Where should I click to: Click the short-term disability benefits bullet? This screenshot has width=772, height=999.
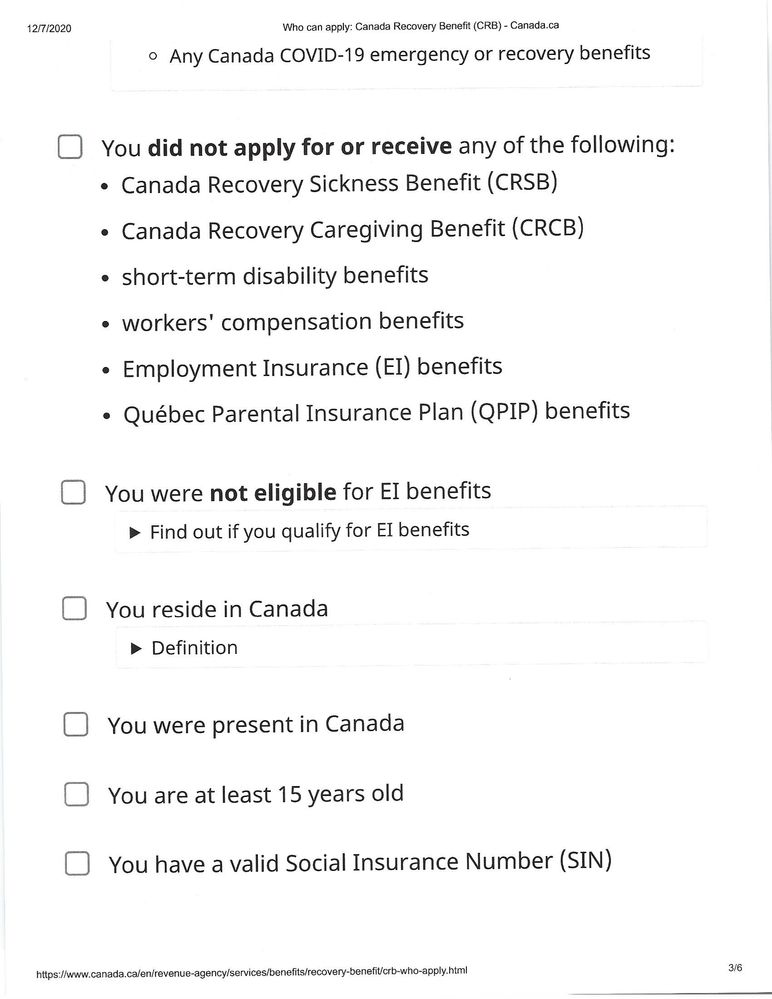[275, 276]
